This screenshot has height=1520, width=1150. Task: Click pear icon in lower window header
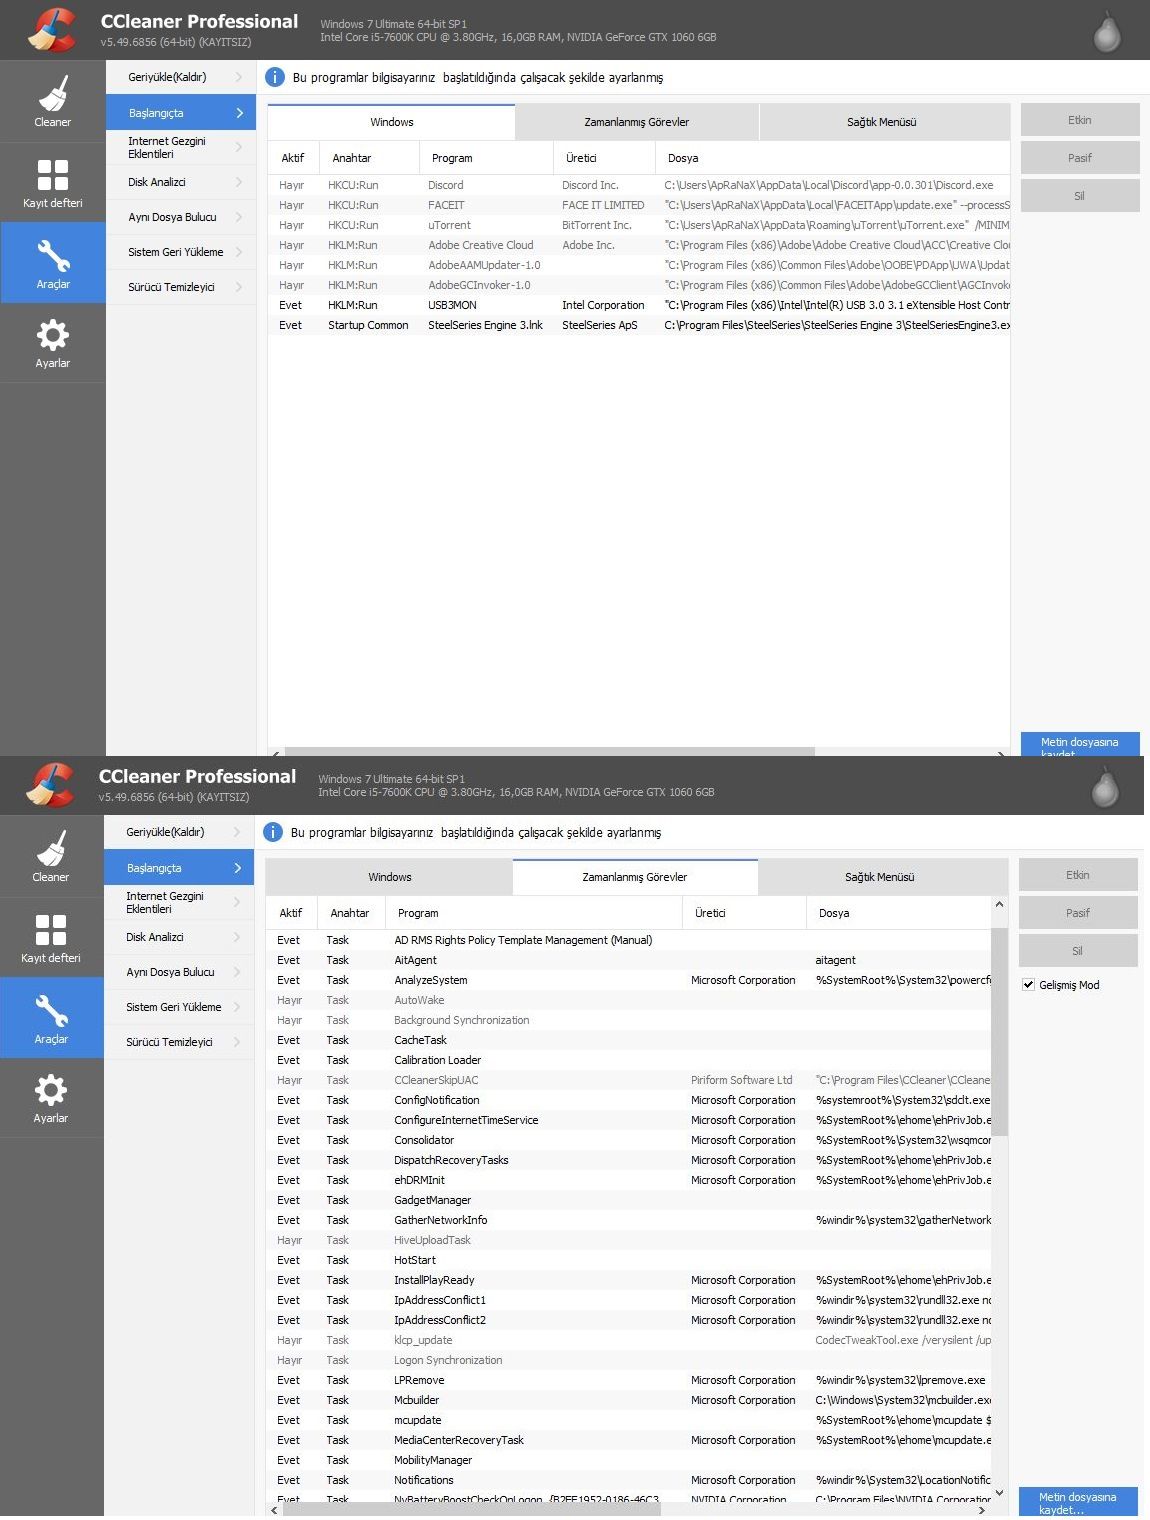tap(1105, 786)
